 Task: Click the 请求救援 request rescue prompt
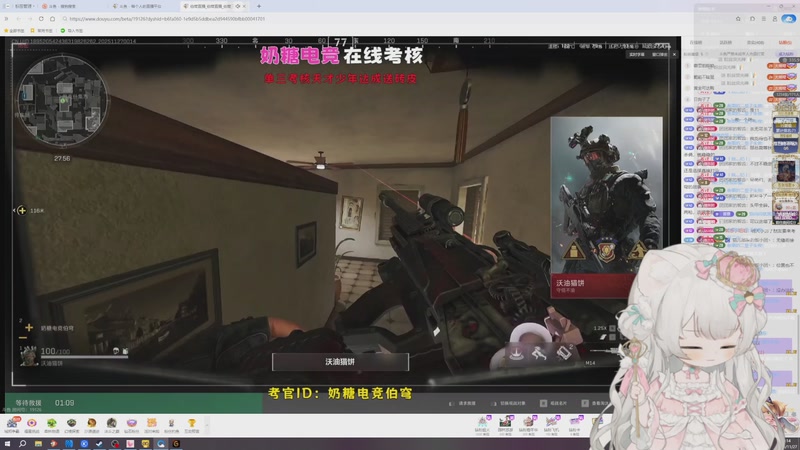[462, 404]
